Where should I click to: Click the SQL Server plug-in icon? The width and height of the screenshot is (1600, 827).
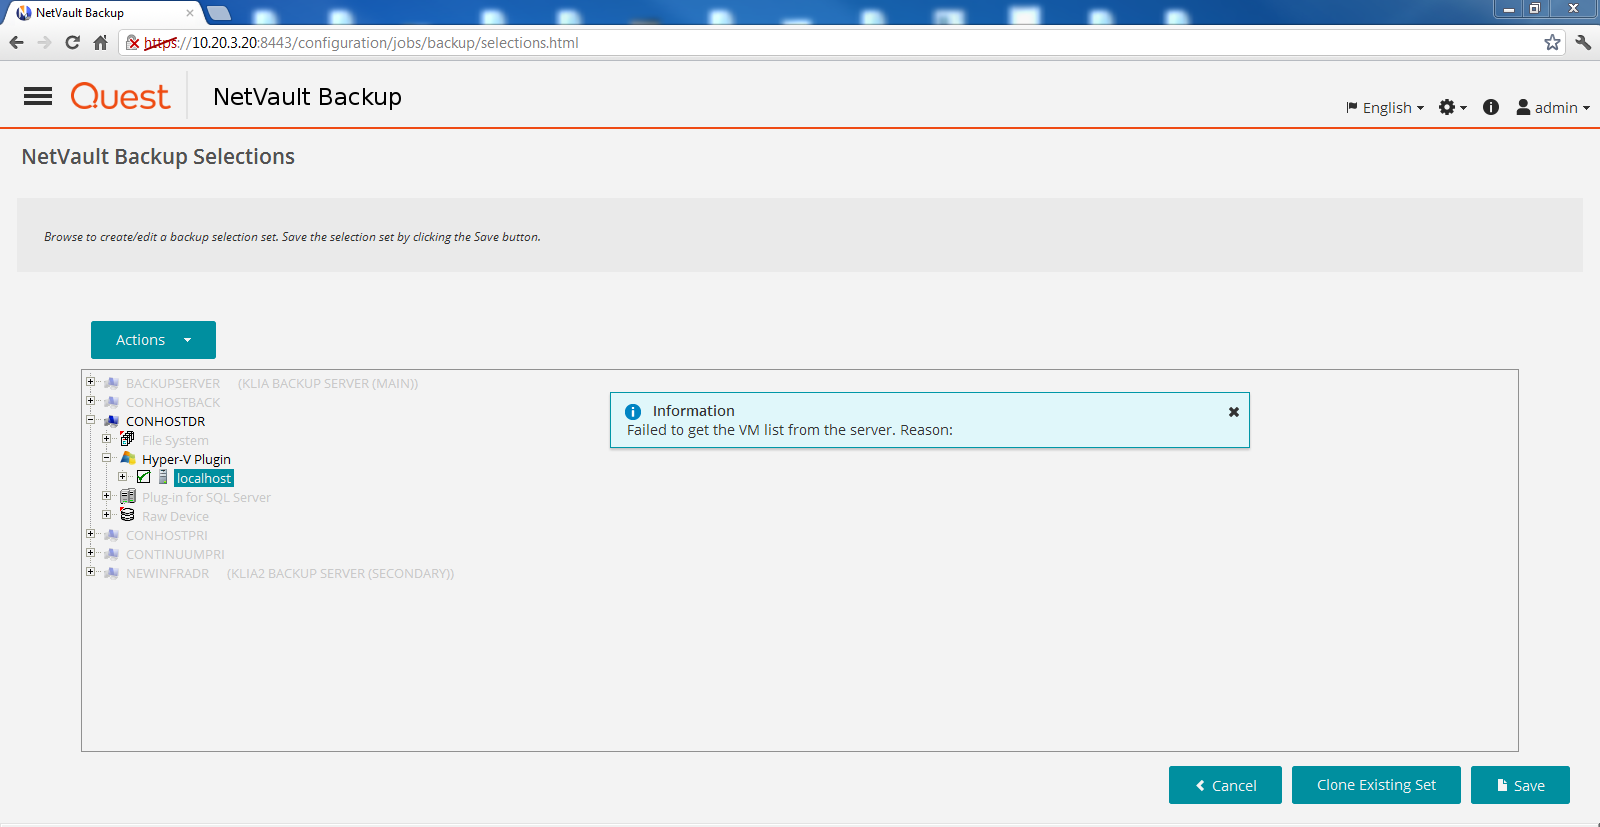click(127, 497)
